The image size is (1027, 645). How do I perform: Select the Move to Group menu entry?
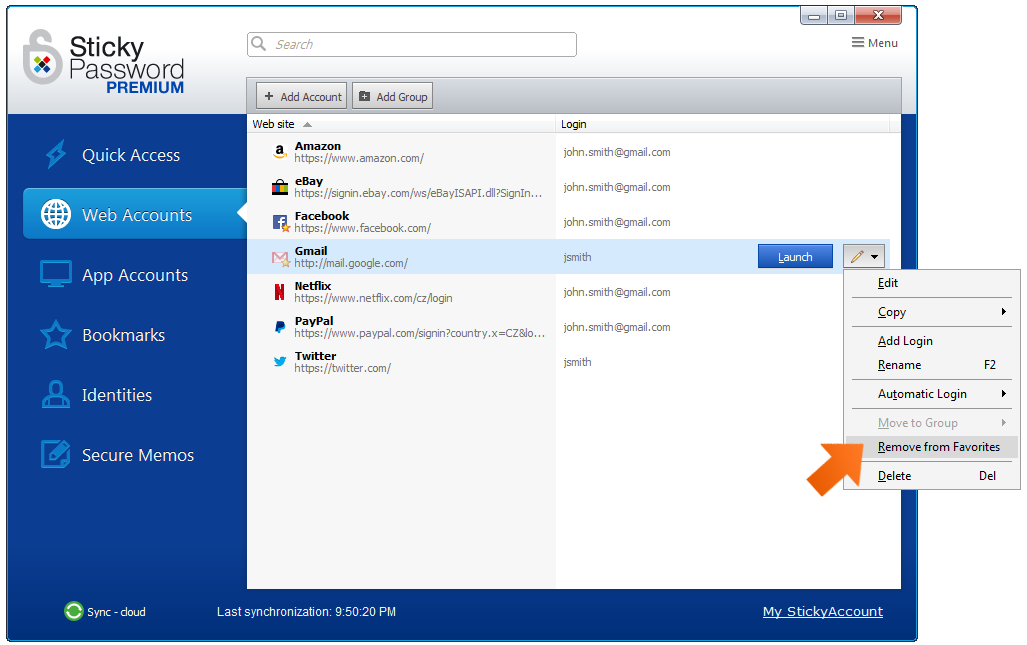pyautogui.click(x=931, y=422)
